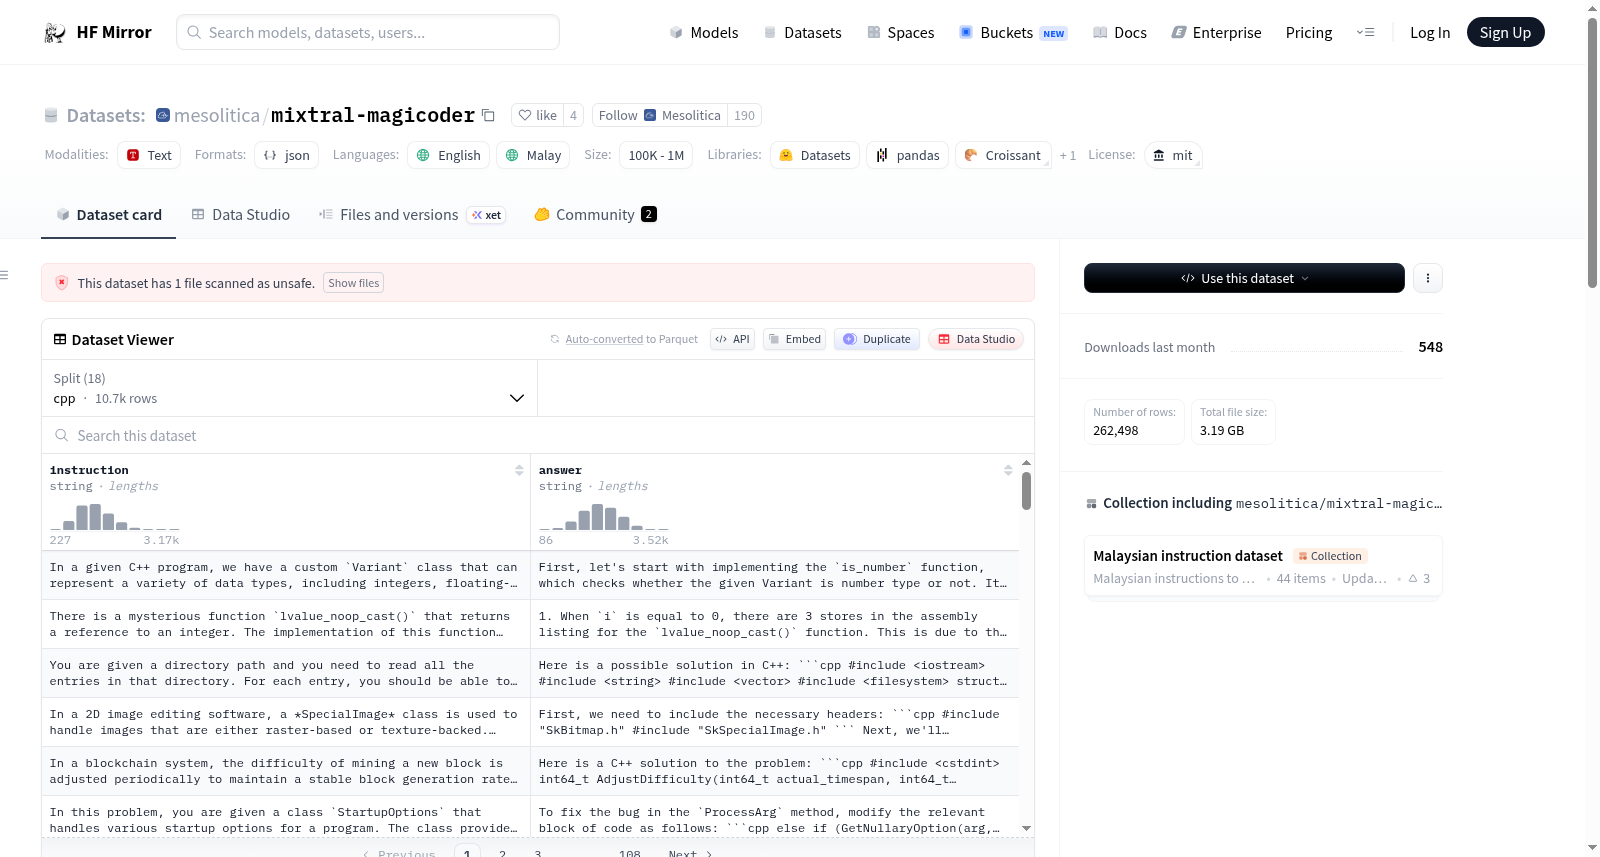This screenshot has width=1600, height=857.
Task: Open the left side collapsed menu icon
Action: click(x=5, y=275)
